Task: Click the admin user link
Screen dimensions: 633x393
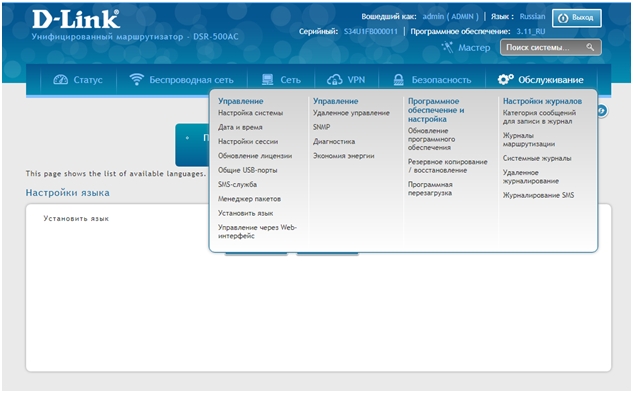Action: 433,17
